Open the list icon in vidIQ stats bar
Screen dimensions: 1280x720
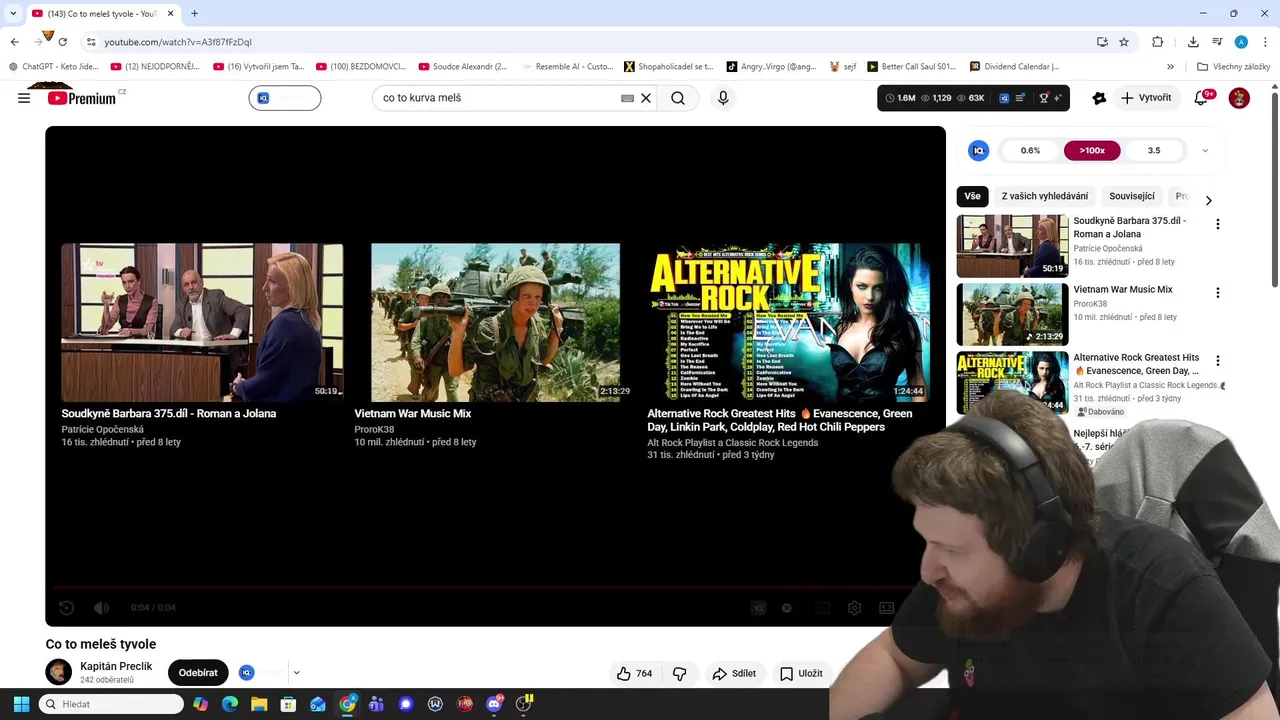click(1020, 98)
